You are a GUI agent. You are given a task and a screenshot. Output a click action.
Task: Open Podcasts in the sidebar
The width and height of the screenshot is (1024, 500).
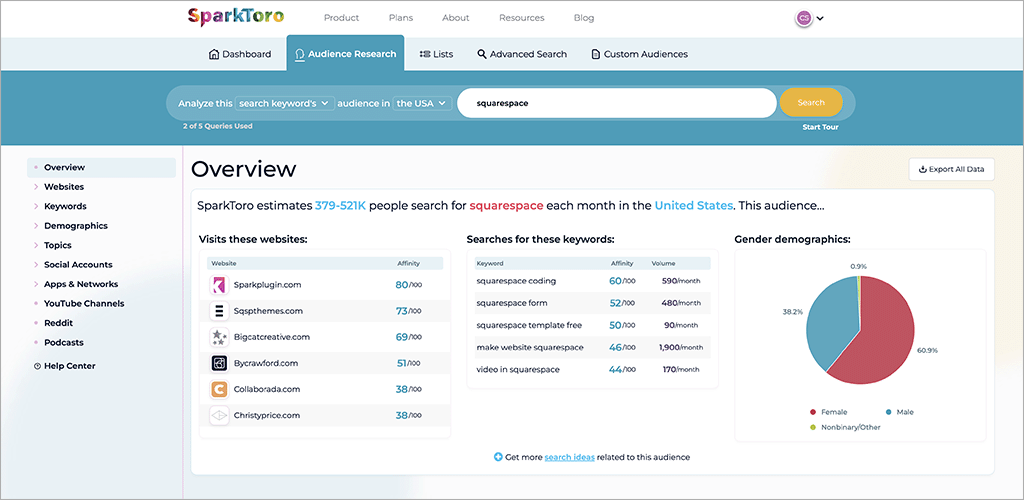[x=64, y=343]
